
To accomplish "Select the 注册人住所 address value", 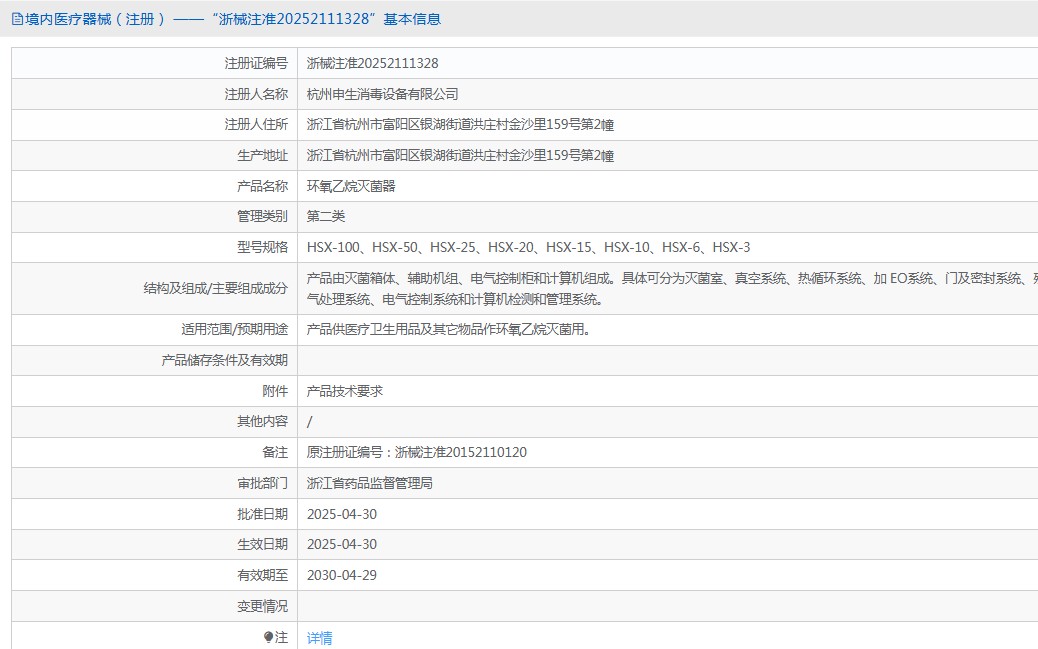I will pyautogui.click(x=460, y=125).
